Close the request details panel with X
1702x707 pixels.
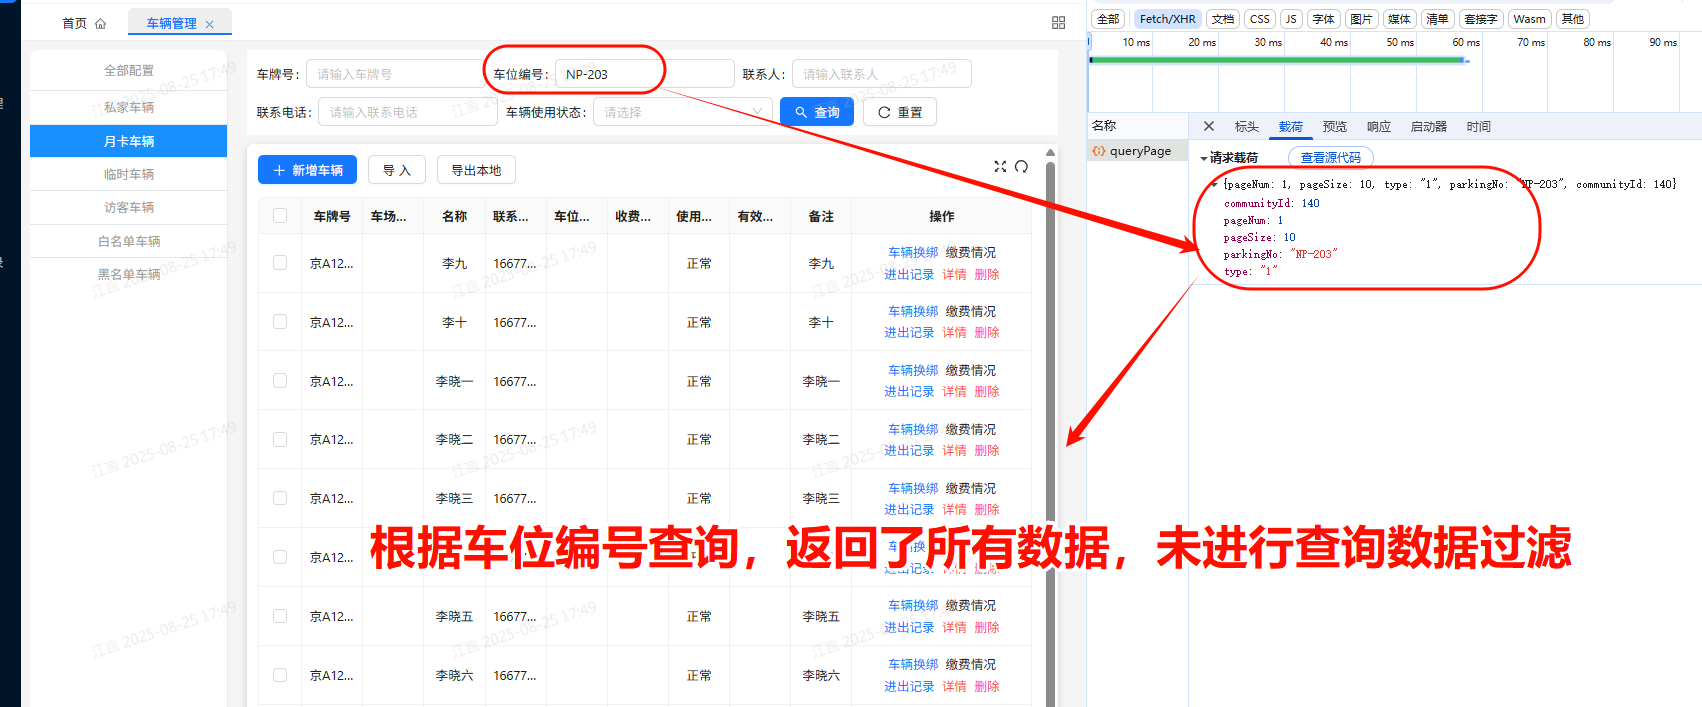pyautogui.click(x=1209, y=127)
